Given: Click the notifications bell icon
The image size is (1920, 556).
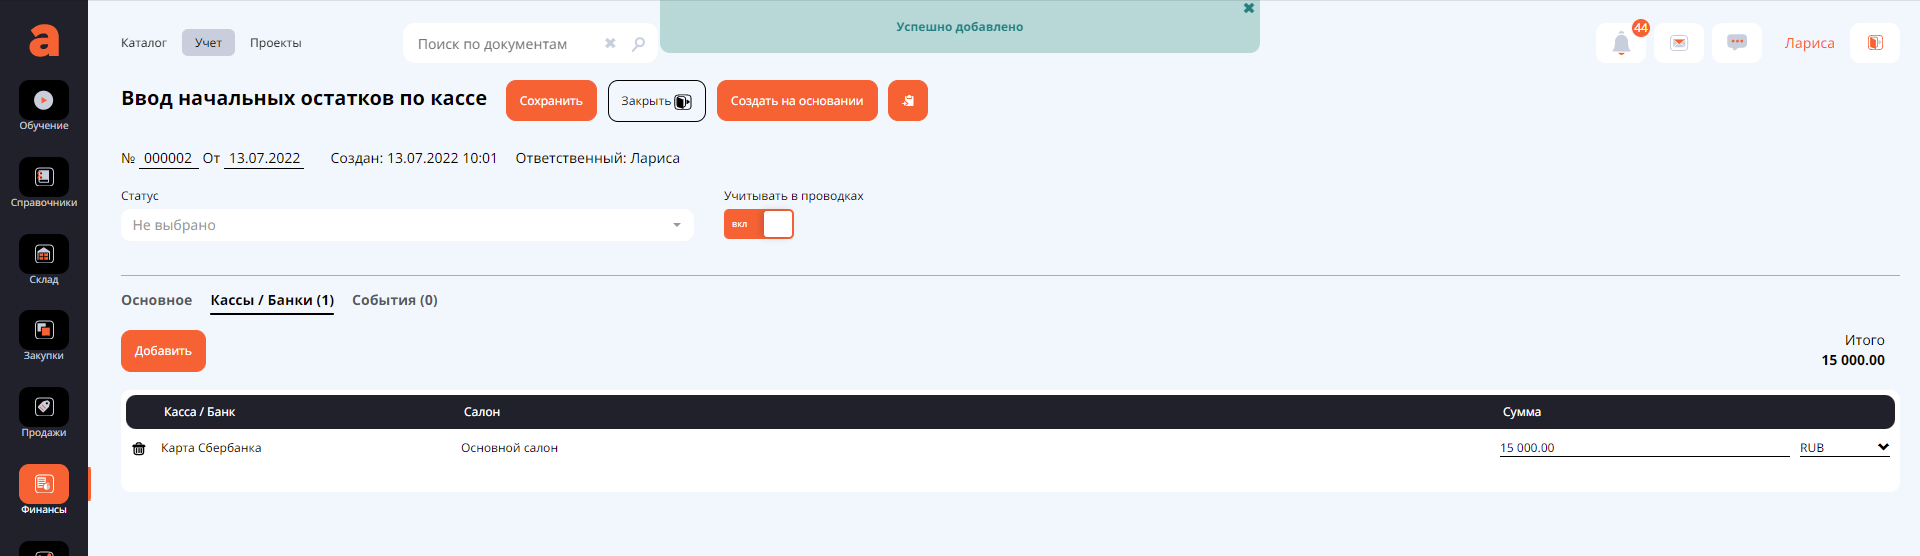Looking at the screenshot, I should (x=1621, y=44).
